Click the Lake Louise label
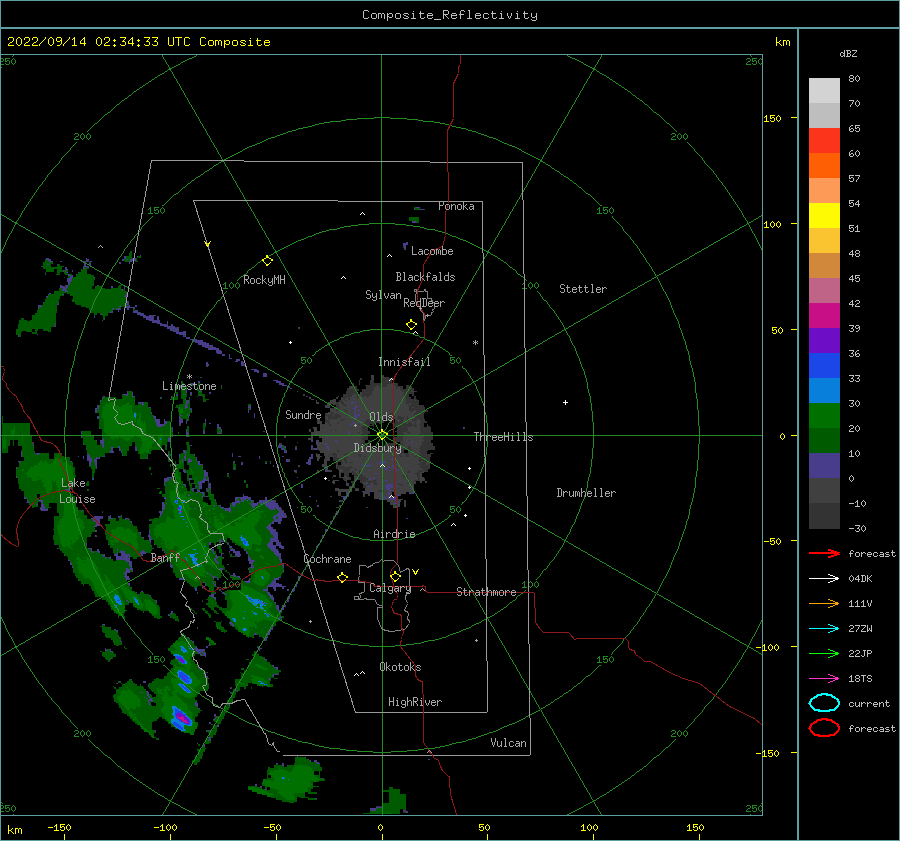The width and height of the screenshot is (900, 841). pyautogui.click(x=77, y=491)
